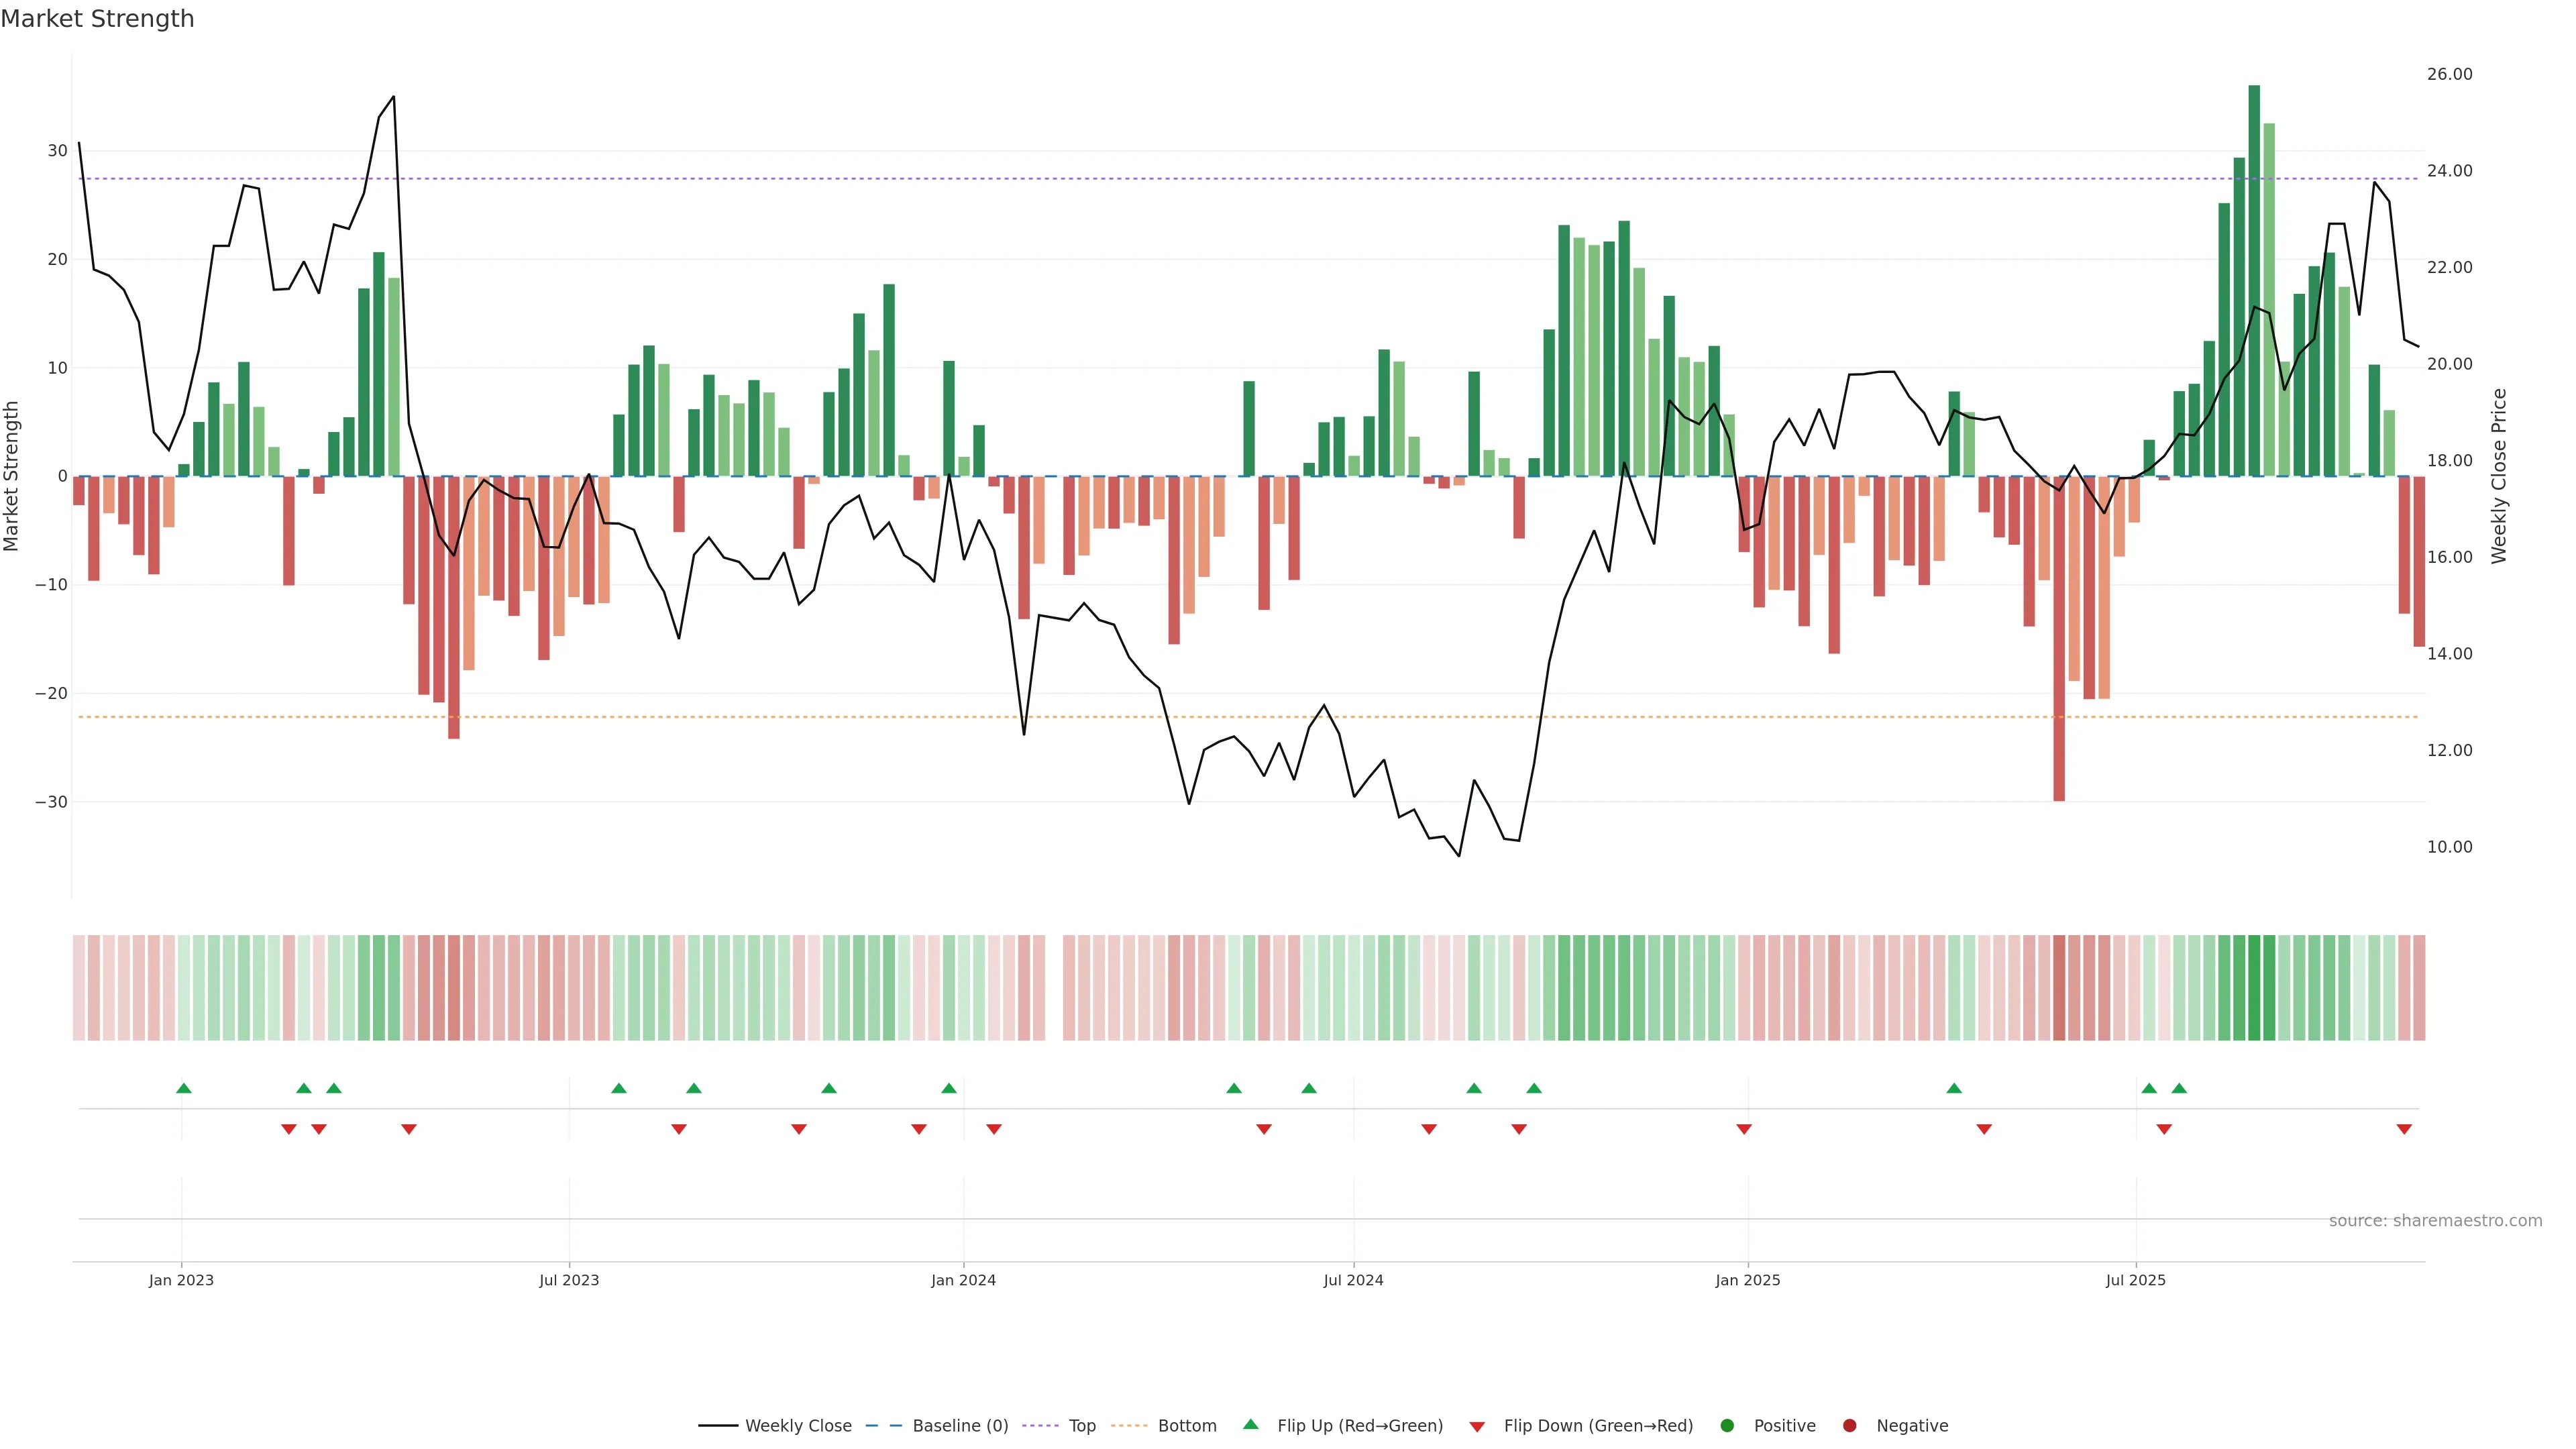Image resolution: width=2576 pixels, height=1449 pixels.
Task: Click the Jan 2024 x-axis label
Action: [963, 1280]
